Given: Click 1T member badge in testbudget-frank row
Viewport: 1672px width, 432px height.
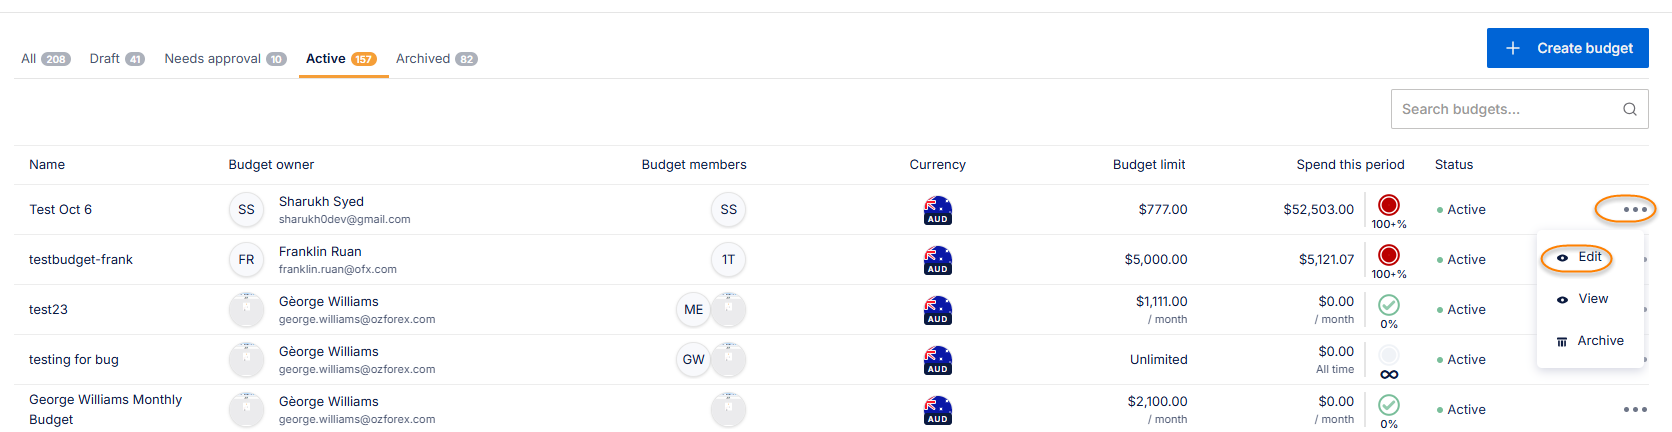Looking at the screenshot, I should [728, 260].
